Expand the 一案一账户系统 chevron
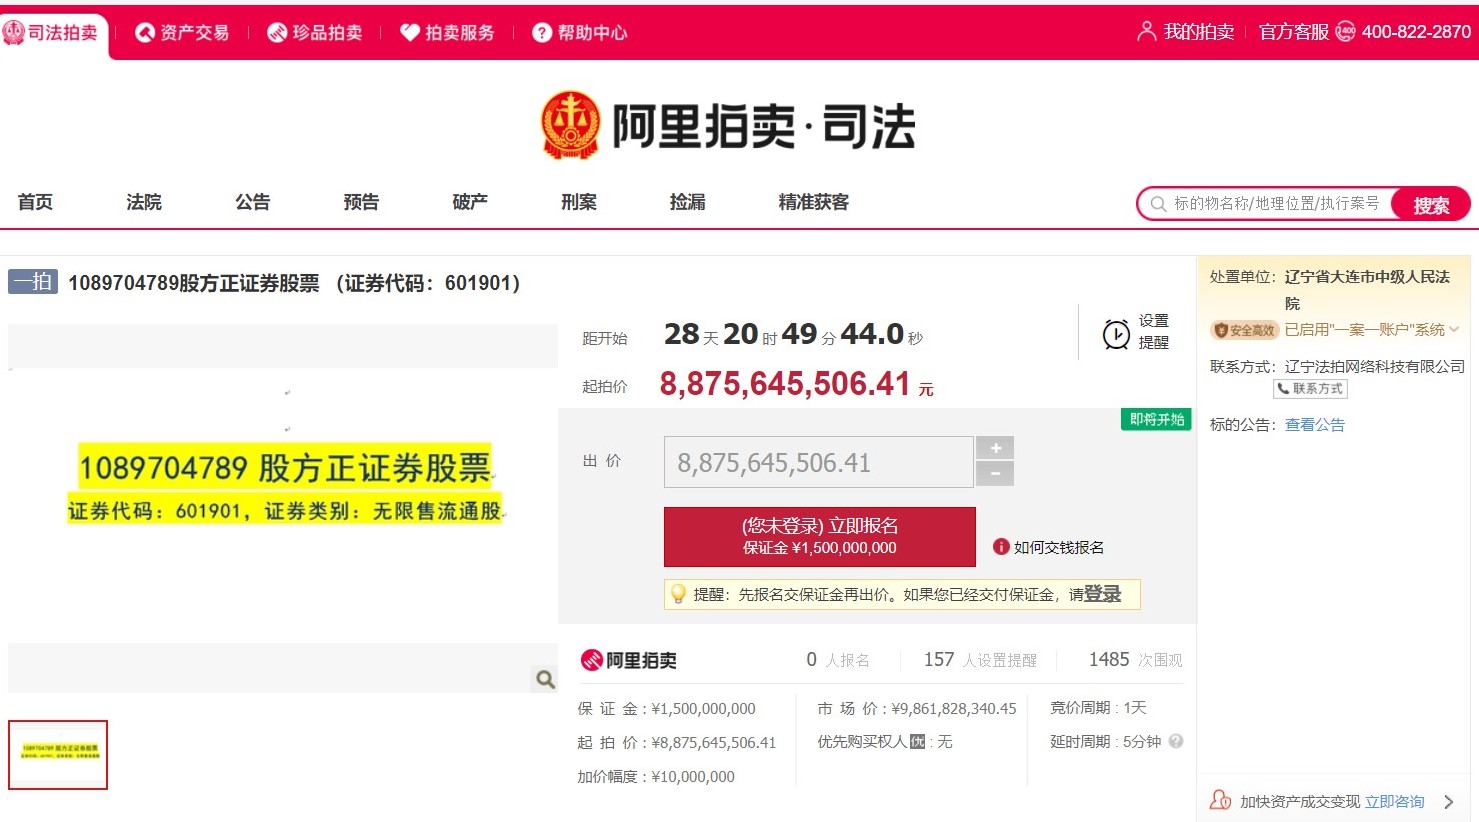1479x822 pixels. (x=1456, y=329)
